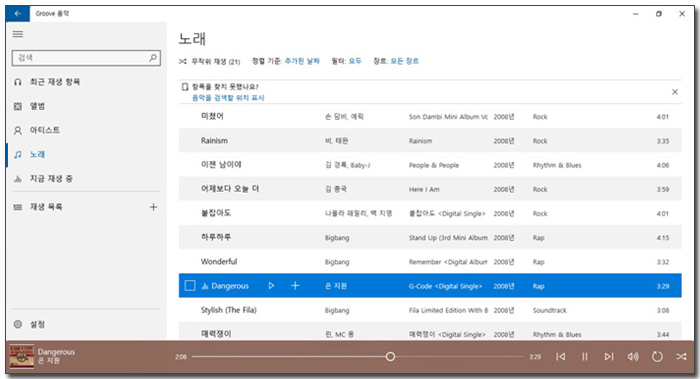The width and height of the screenshot is (700, 379).
Task: Click the search magnifier icon
Action: [x=153, y=58]
